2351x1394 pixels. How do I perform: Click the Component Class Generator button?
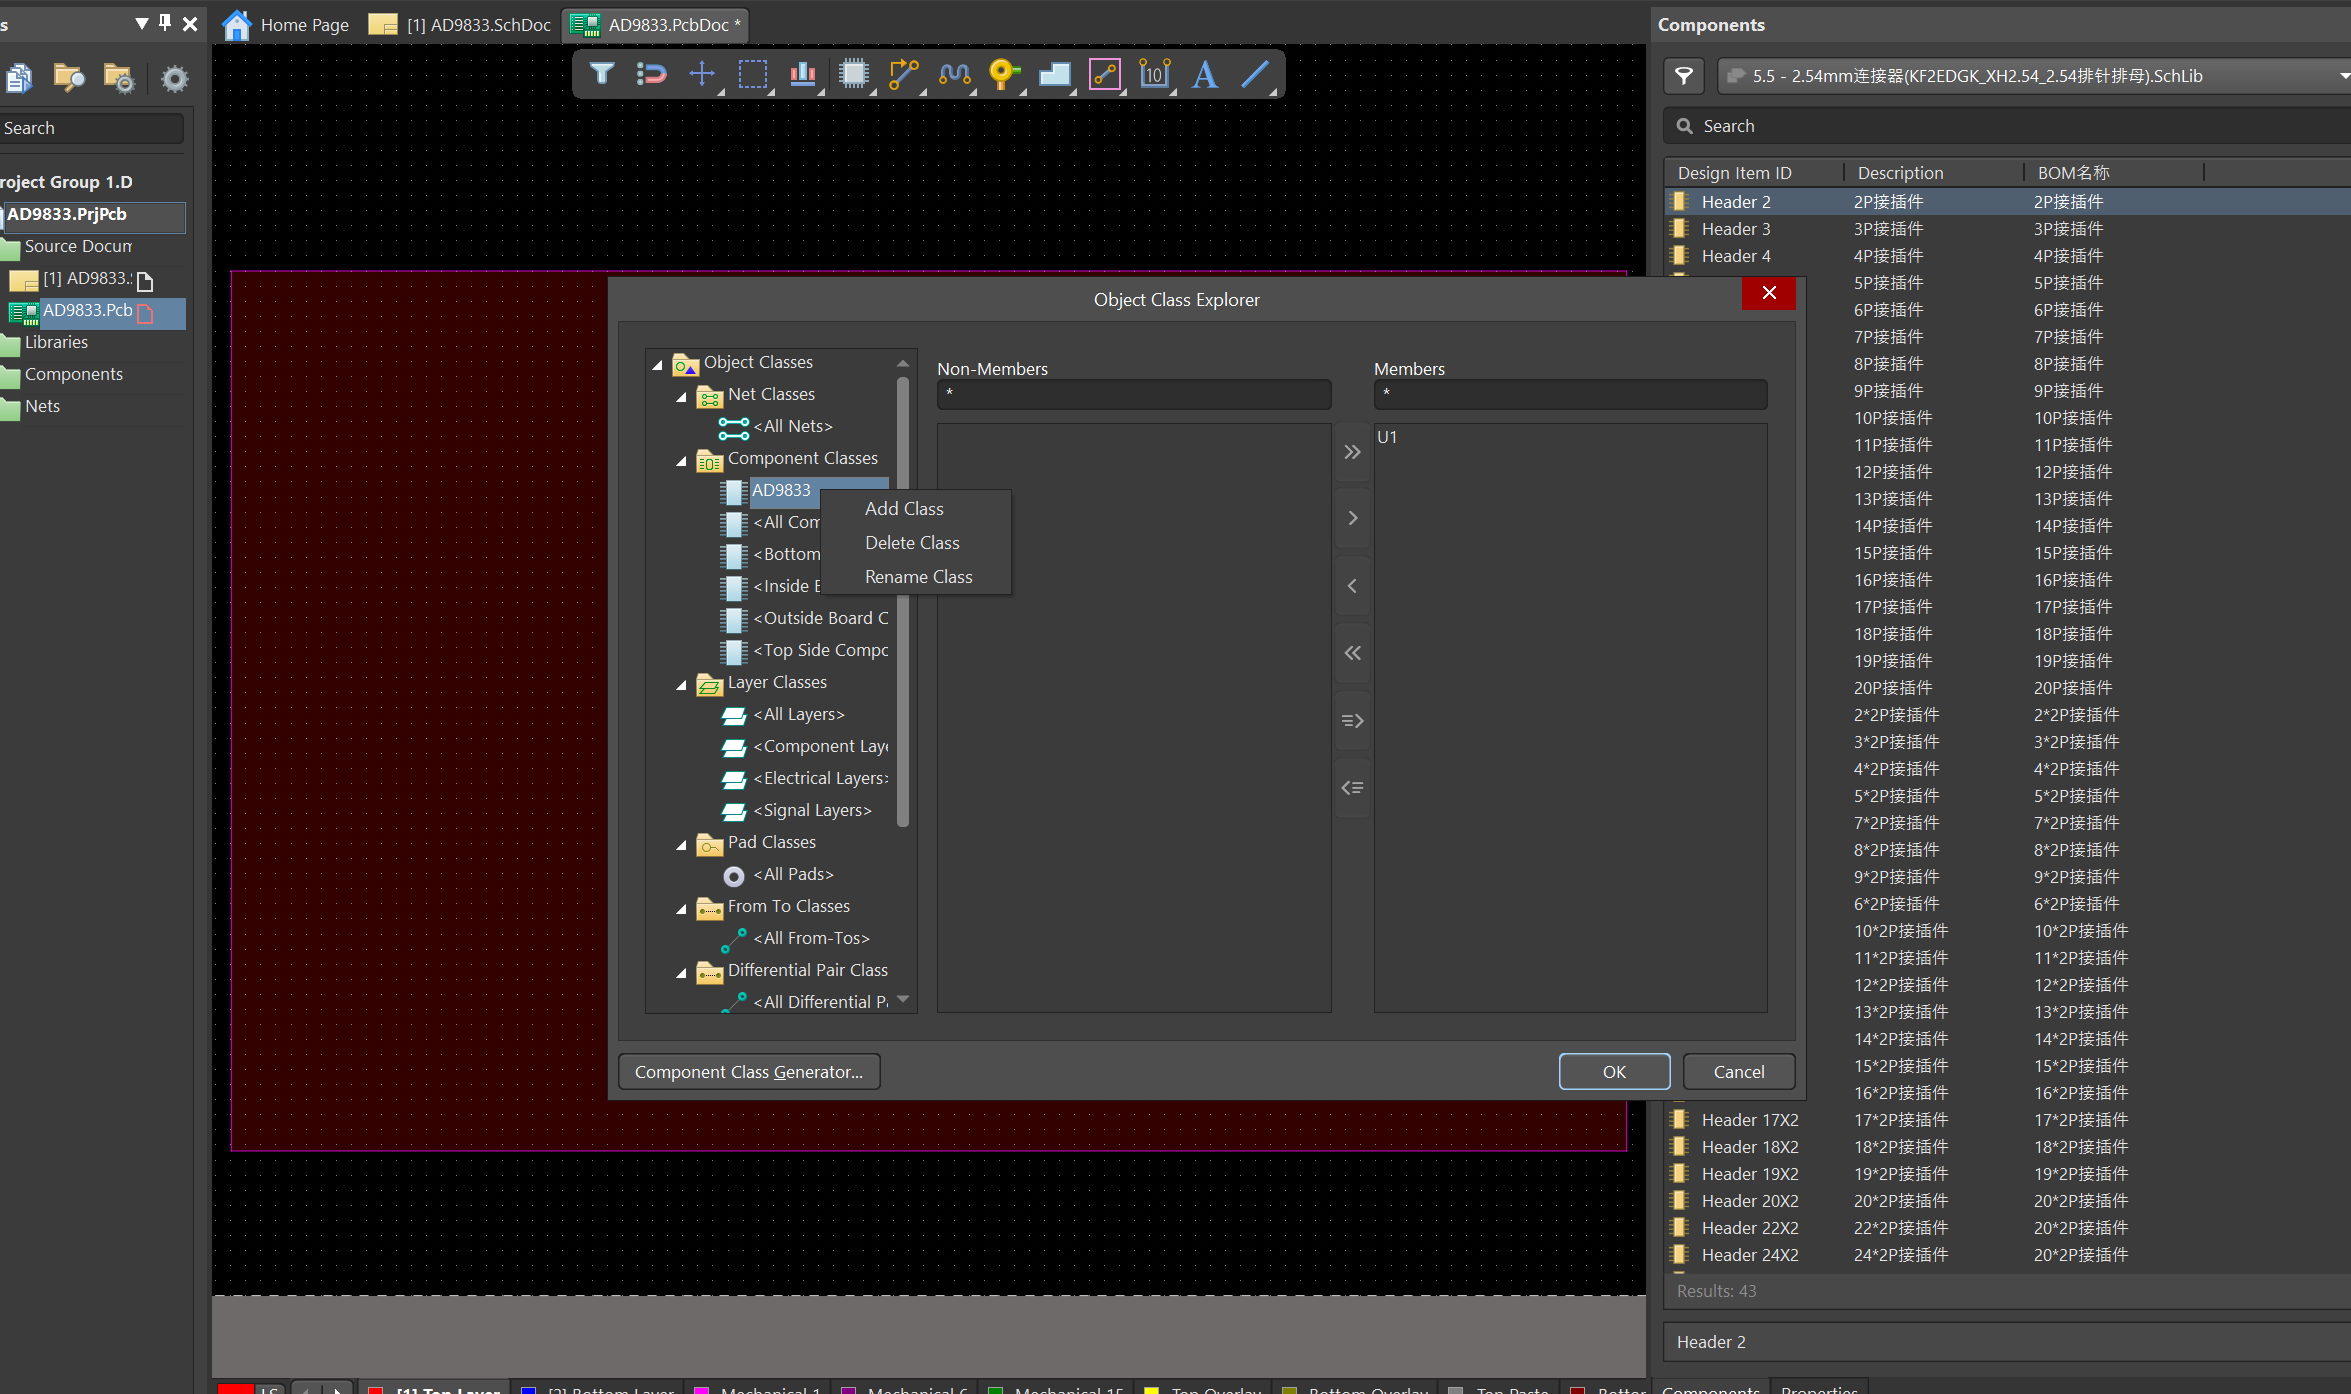tap(748, 1072)
